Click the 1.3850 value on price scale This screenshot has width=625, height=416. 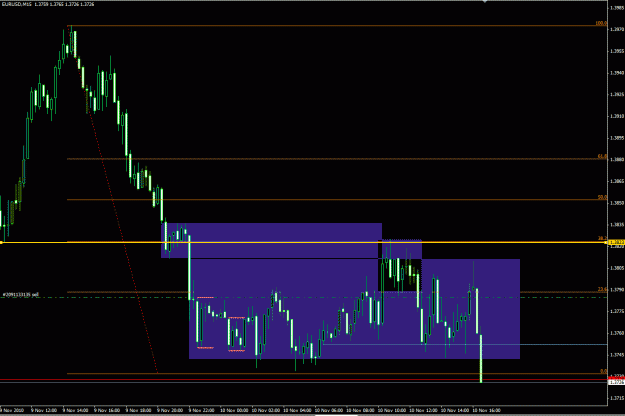coord(617,203)
